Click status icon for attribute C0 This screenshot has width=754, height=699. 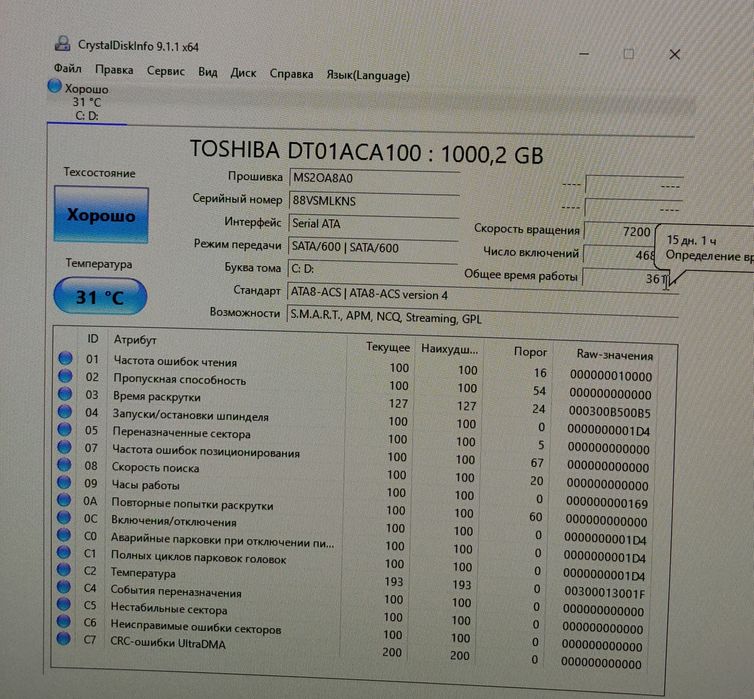63,535
